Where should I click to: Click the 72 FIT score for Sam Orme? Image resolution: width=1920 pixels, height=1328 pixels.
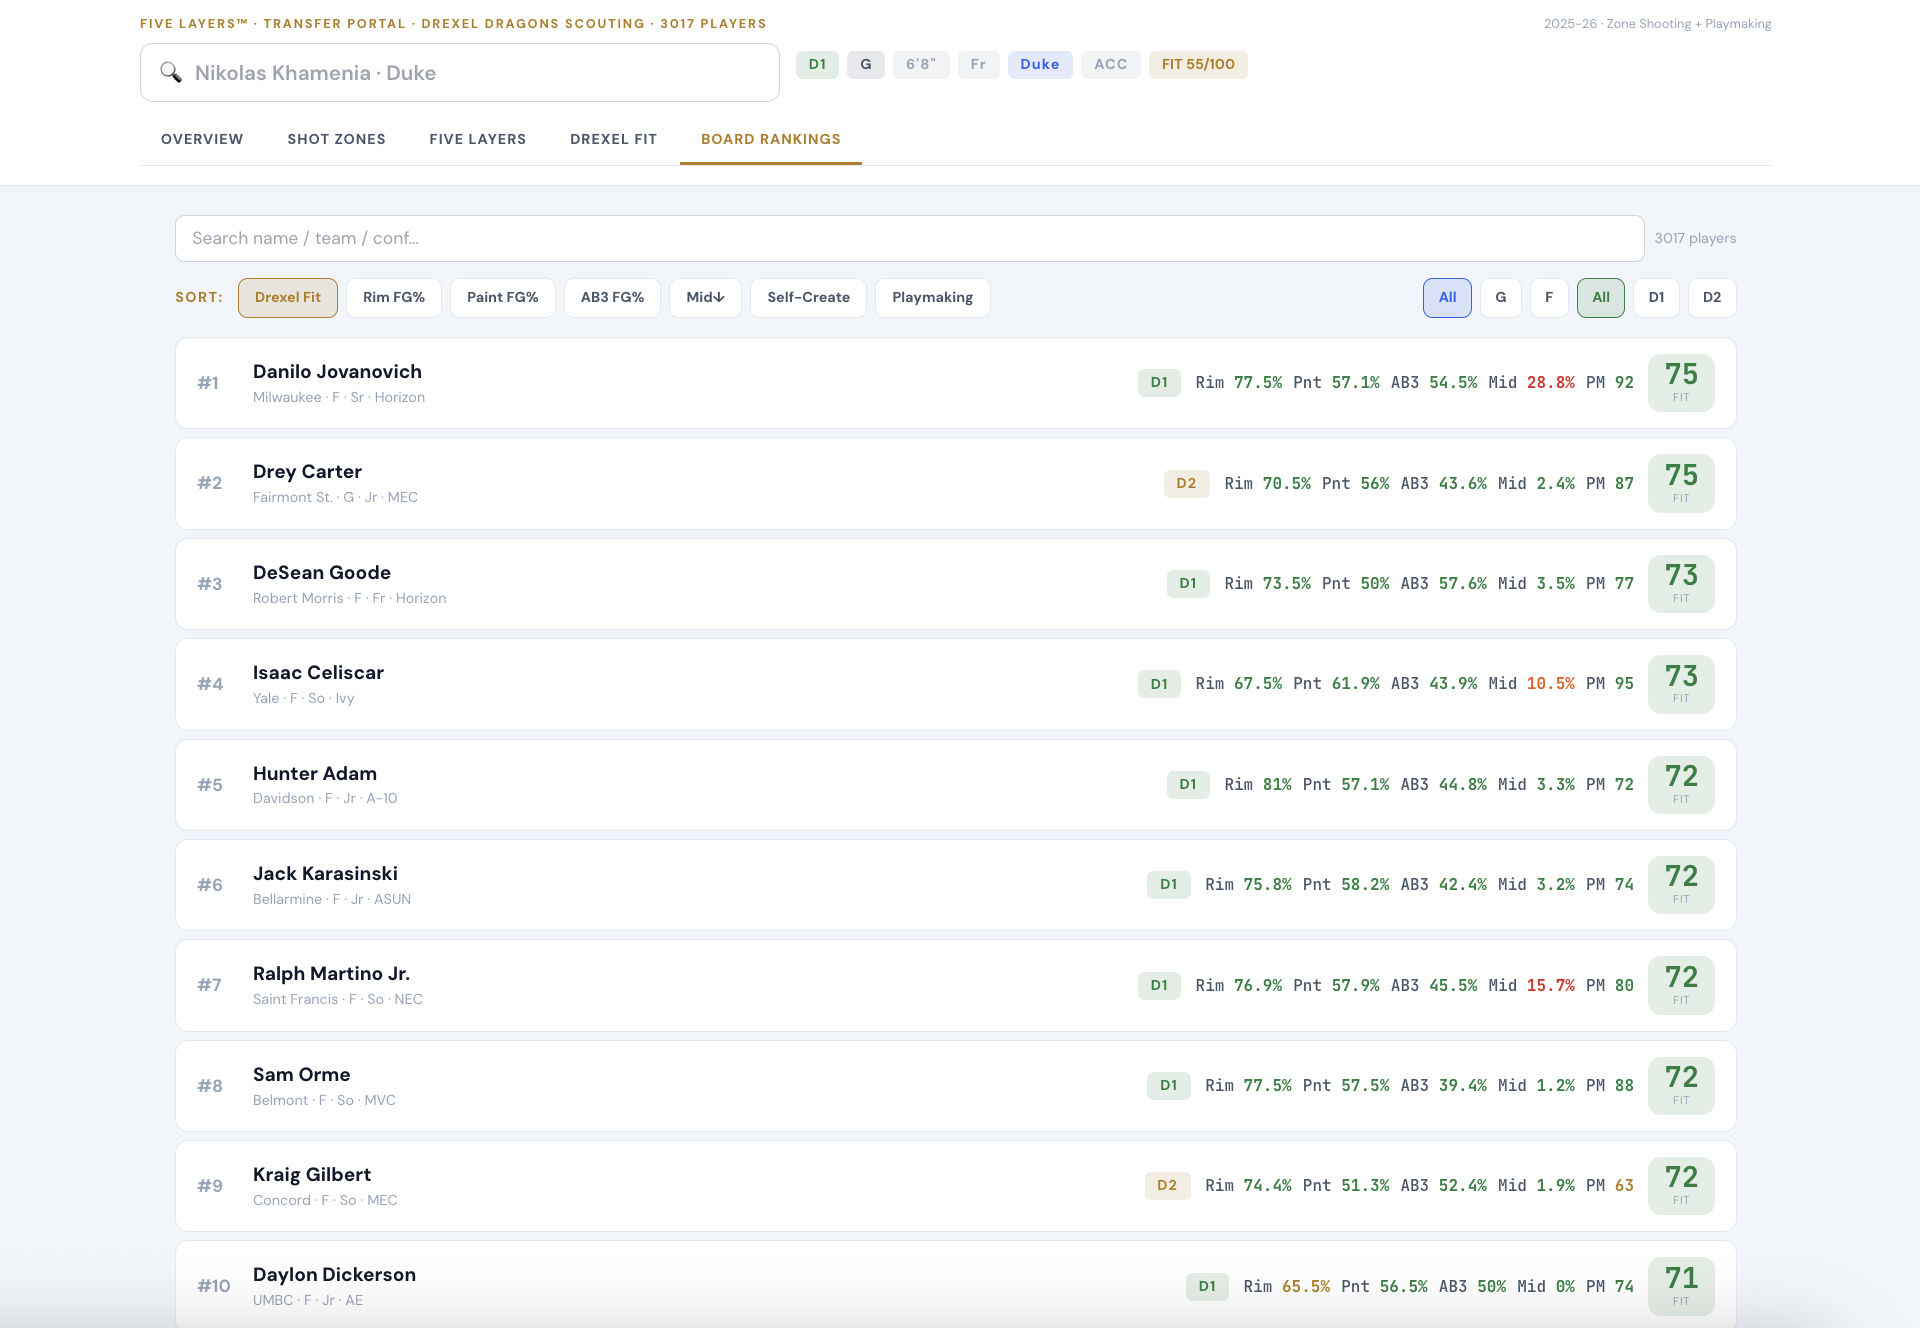tap(1681, 1086)
